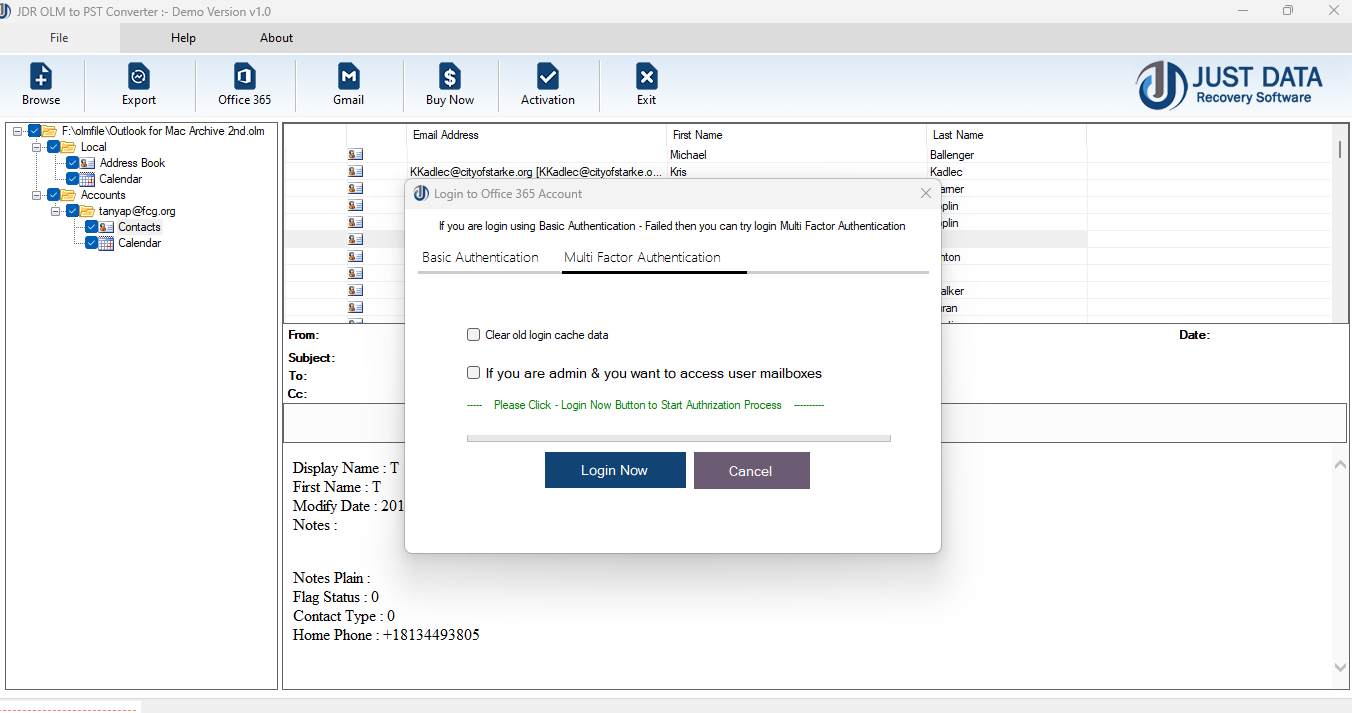Sort by the Last Name column header
This screenshot has height=713, width=1352.
point(1006,135)
